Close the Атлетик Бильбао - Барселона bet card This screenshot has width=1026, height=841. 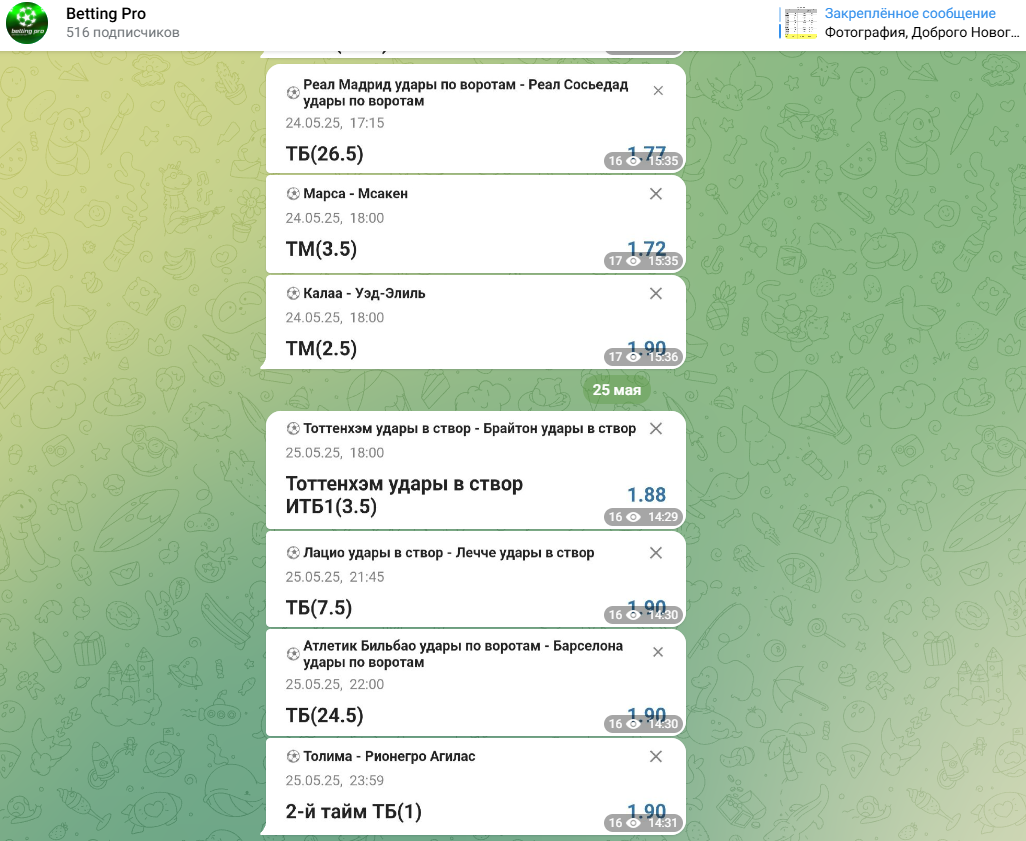point(658,652)
